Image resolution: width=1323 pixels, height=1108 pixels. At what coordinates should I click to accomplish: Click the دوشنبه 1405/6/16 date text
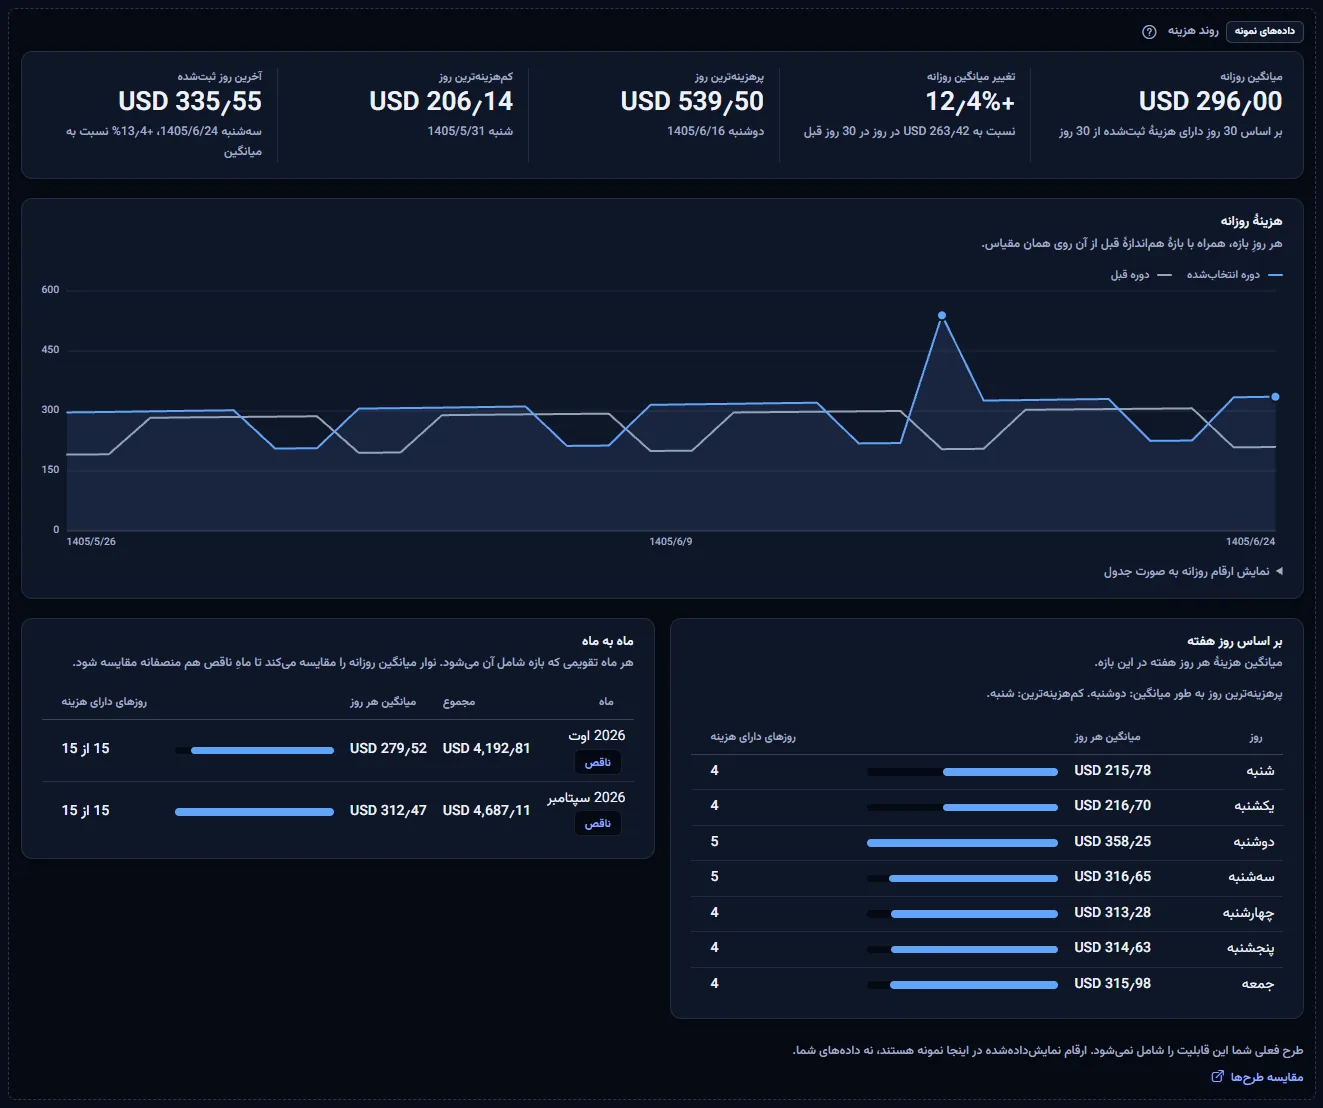715,131
